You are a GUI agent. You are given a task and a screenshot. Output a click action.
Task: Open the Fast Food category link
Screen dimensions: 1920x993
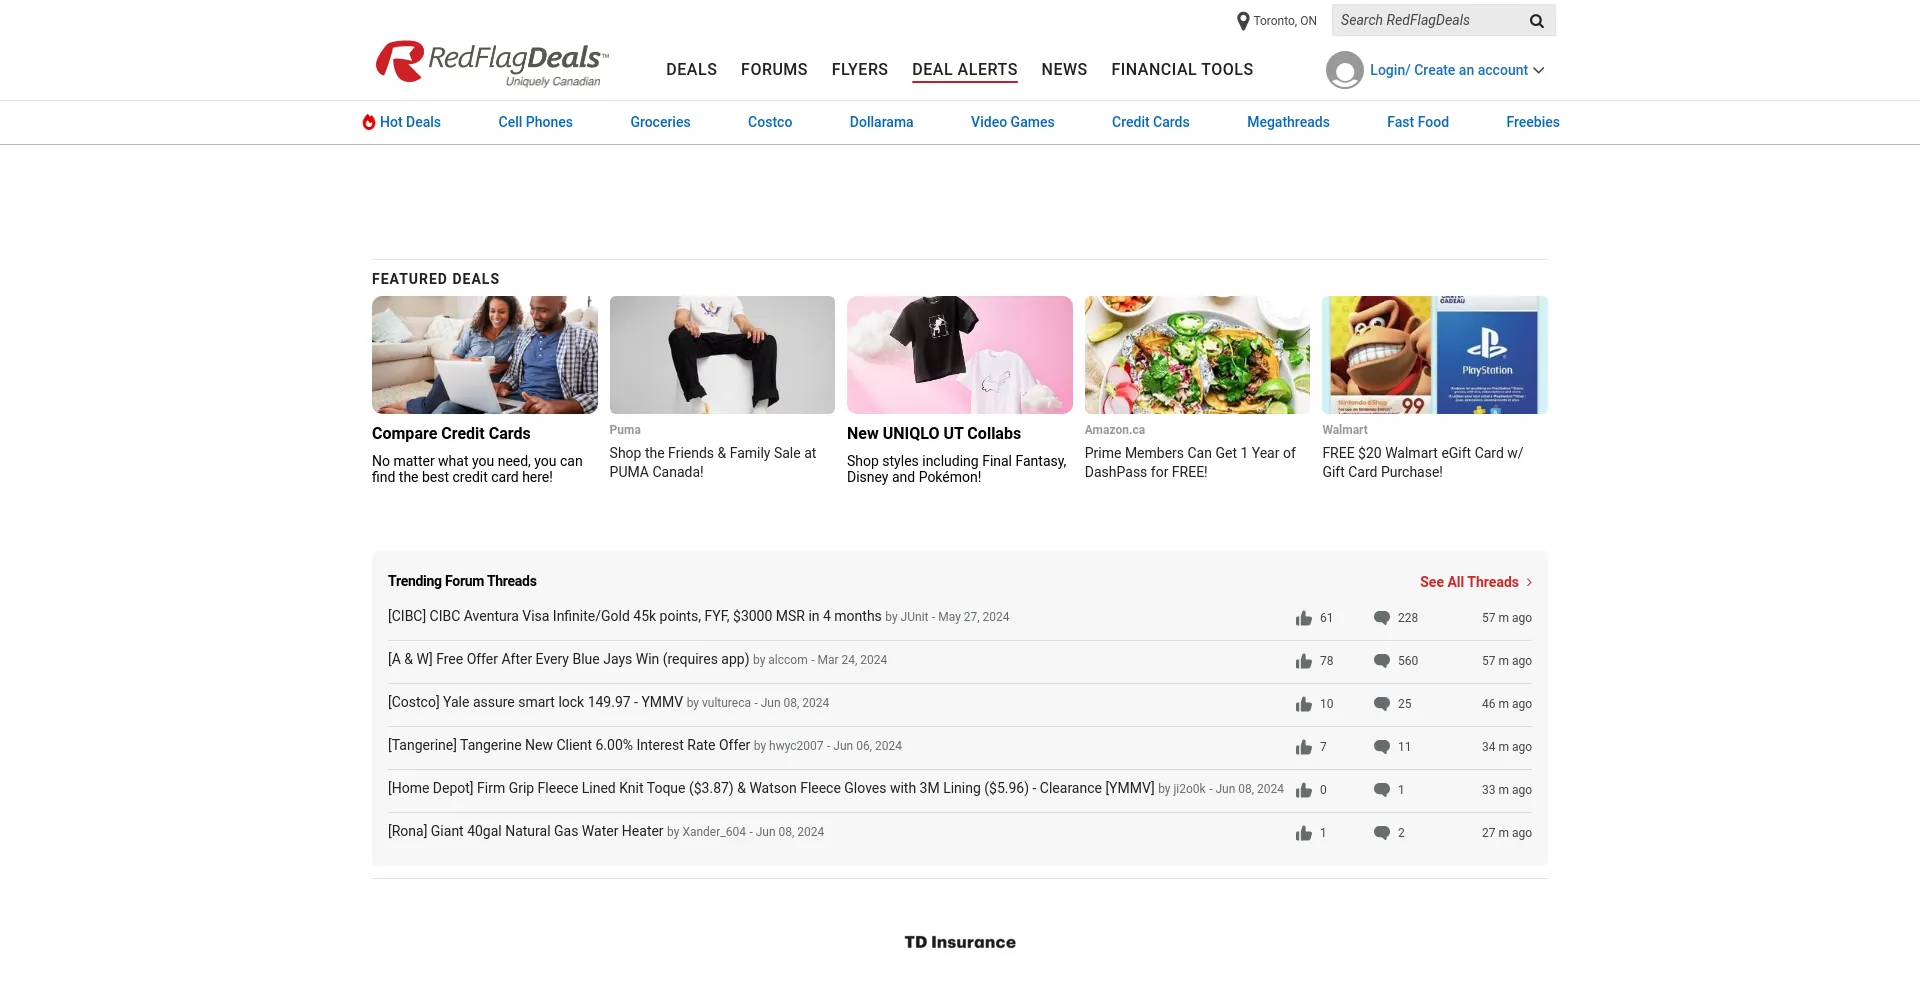[x=1417, y=122]
